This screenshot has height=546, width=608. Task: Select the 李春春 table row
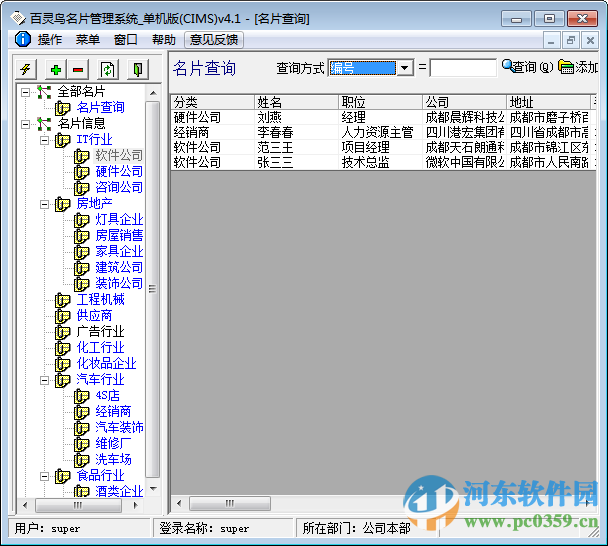tap(383, 132)
